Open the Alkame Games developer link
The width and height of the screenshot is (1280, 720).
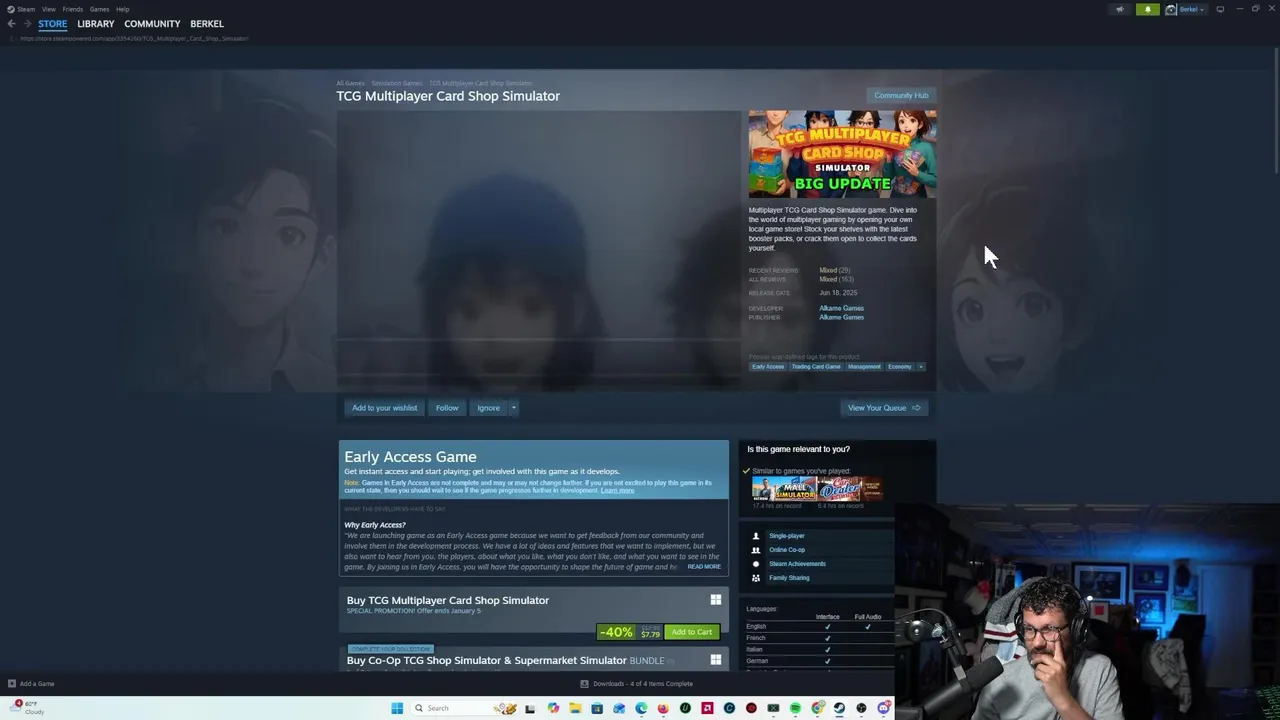pyautogui.click(x=841, y=308)
